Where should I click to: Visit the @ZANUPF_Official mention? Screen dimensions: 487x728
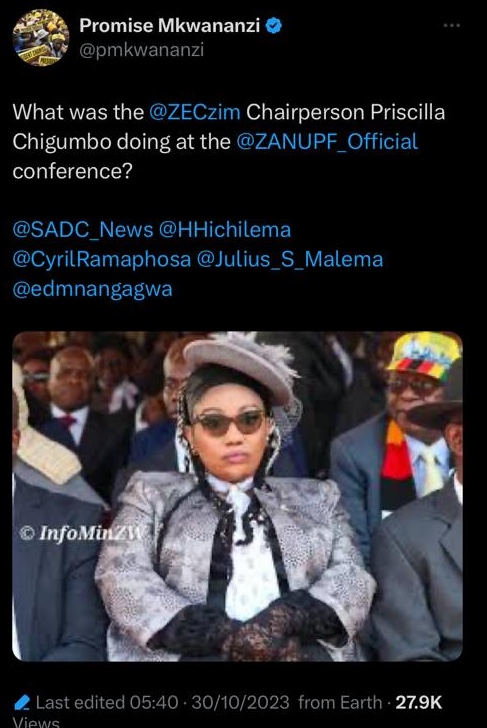tap(327, 142)
